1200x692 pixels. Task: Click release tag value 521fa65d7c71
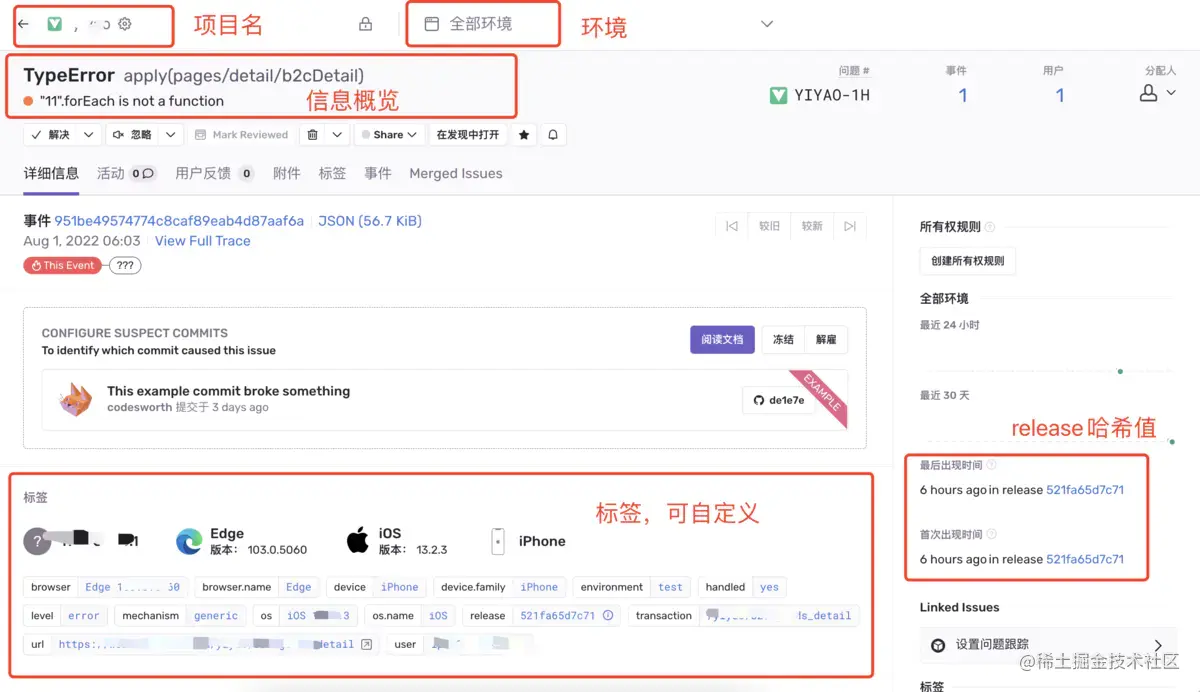click(x=557, y=615)
